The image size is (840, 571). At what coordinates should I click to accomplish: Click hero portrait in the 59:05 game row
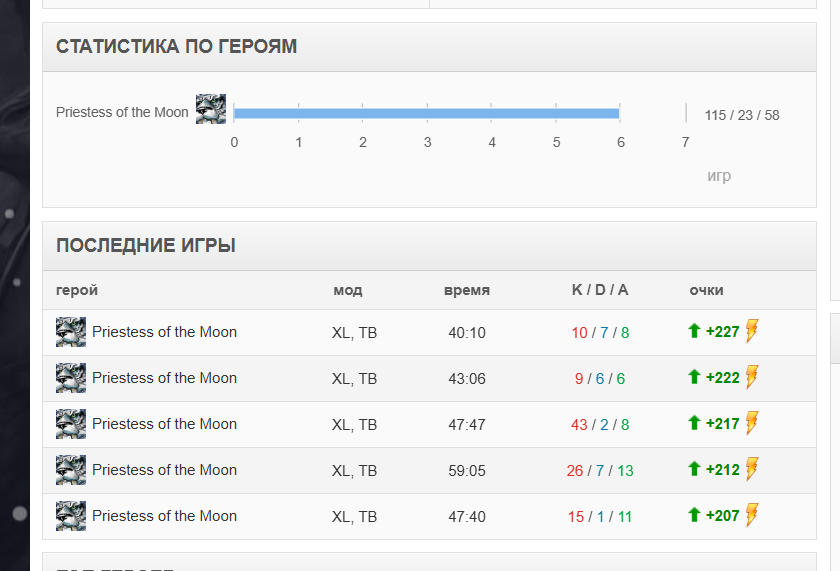(x=71, y=470)
